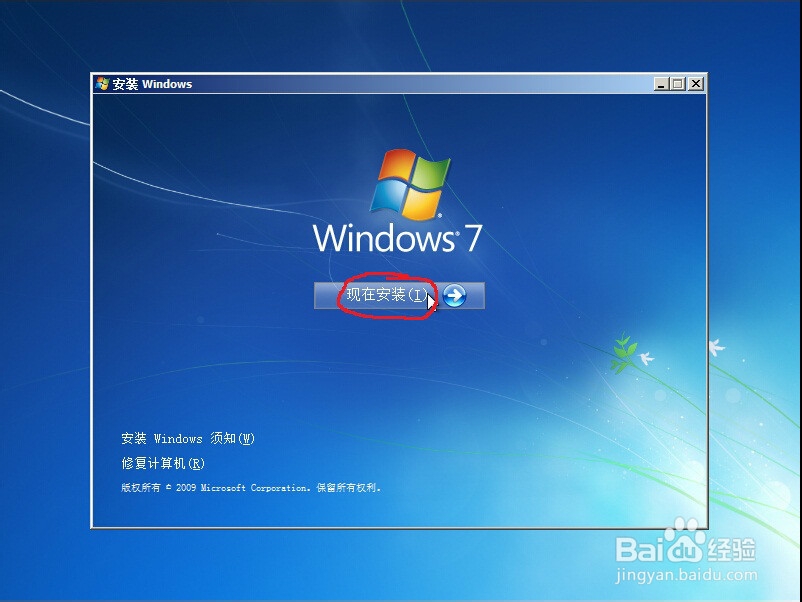Viewport: 802px width, 602px height.
Task: Click the blue arrow icon on install button
Action: 454,295
